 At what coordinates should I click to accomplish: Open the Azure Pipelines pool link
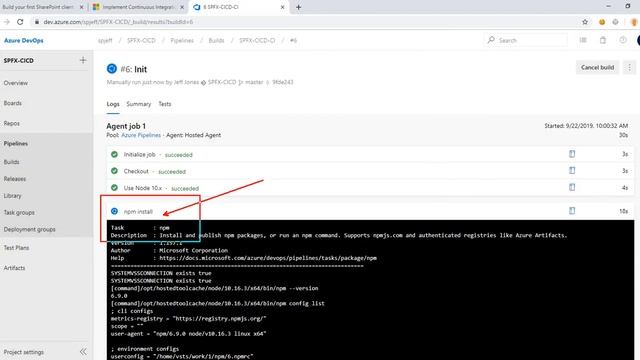click(141, 135)
